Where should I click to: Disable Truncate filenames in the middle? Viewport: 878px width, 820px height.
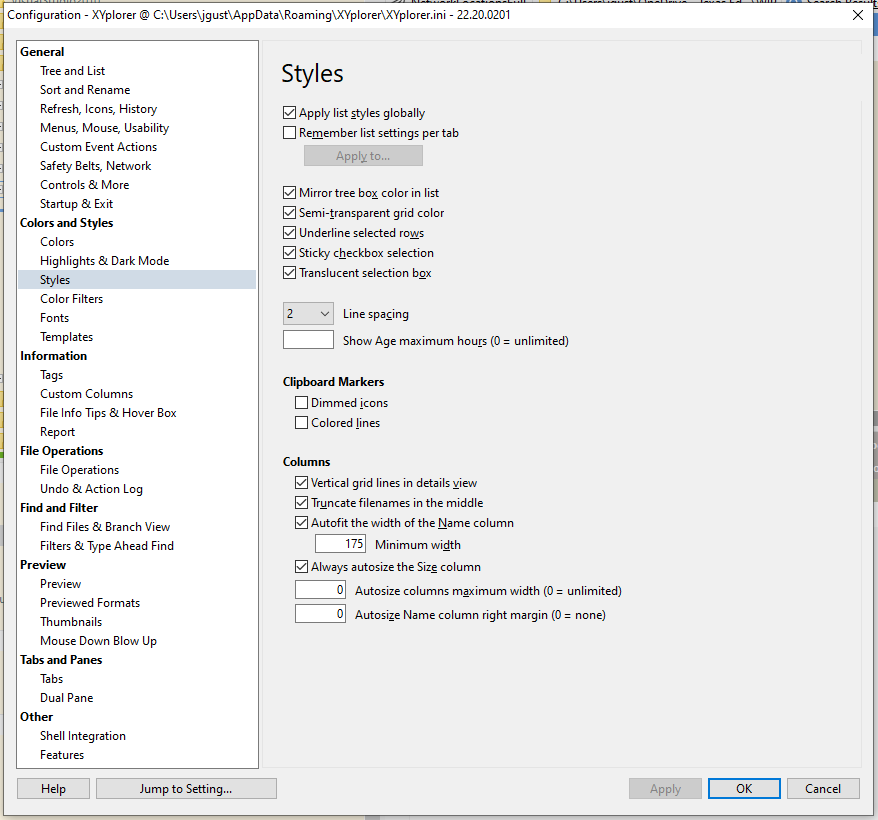(x=302, y=502)
